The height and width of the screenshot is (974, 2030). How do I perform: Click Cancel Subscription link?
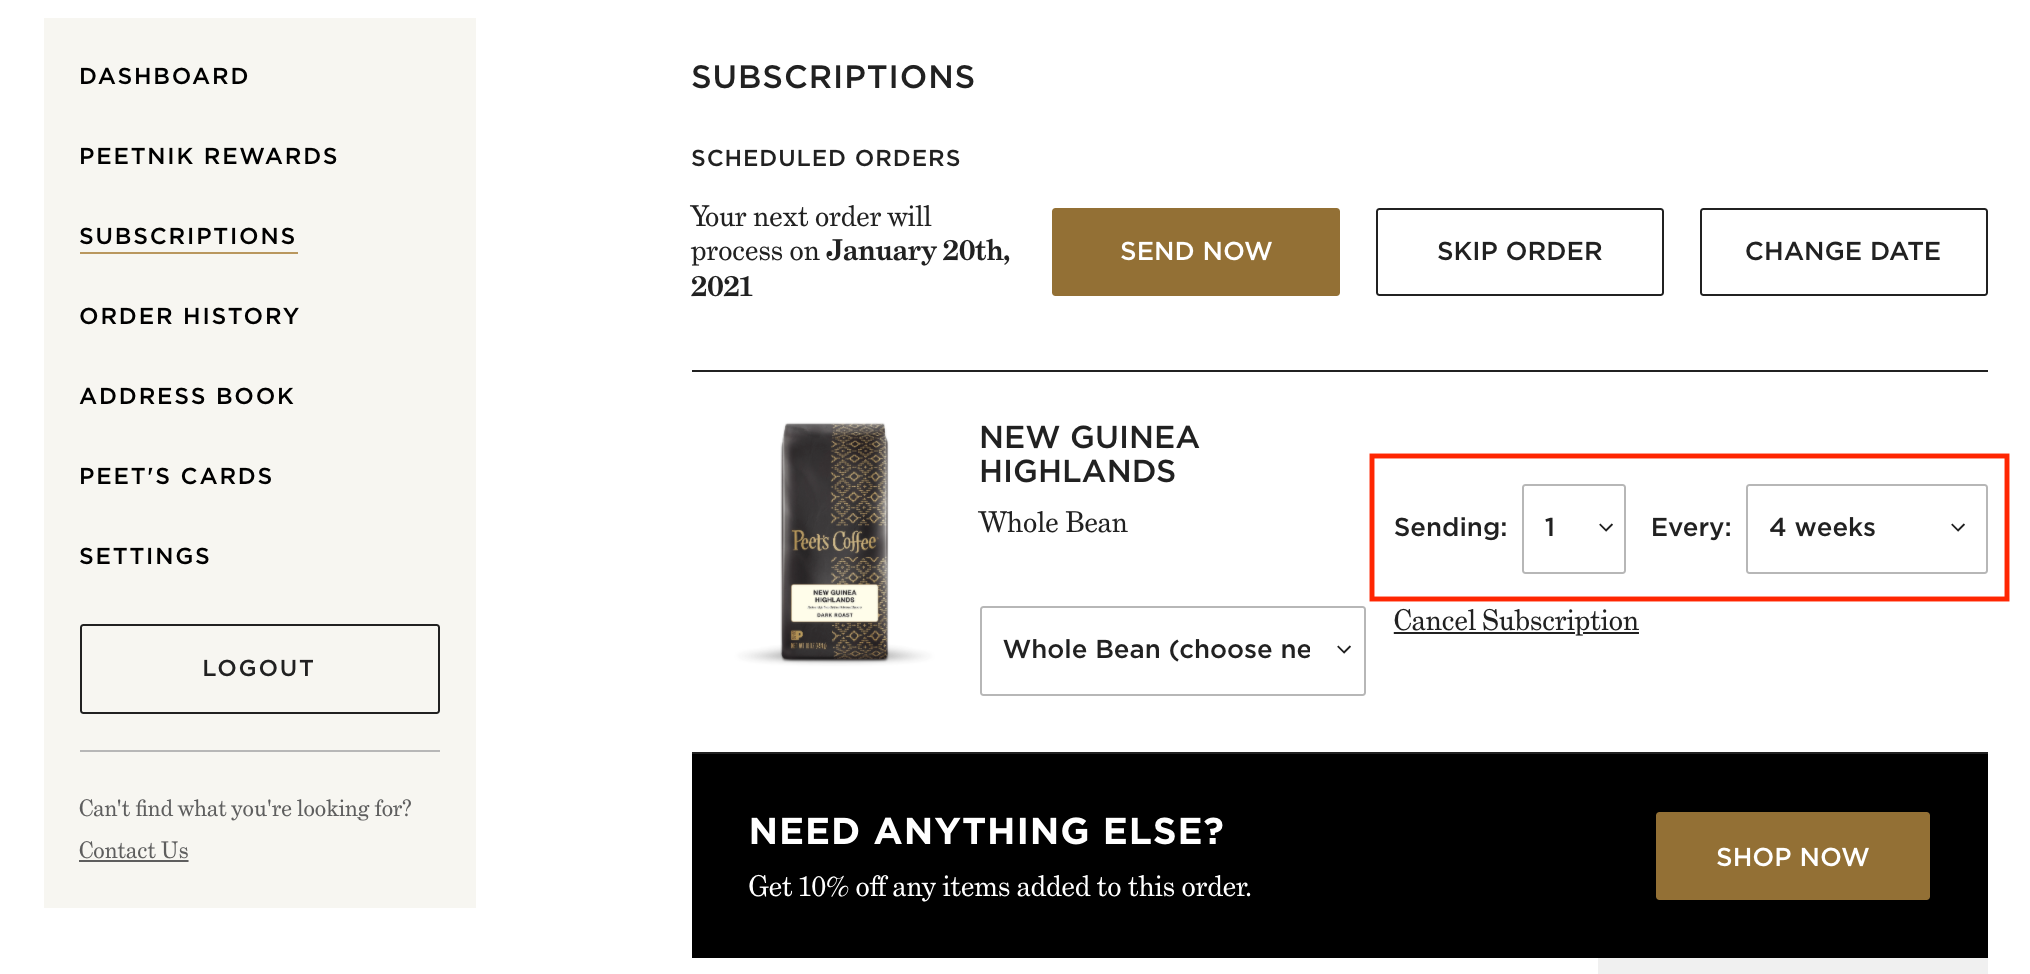click(x=1516, y=621)
